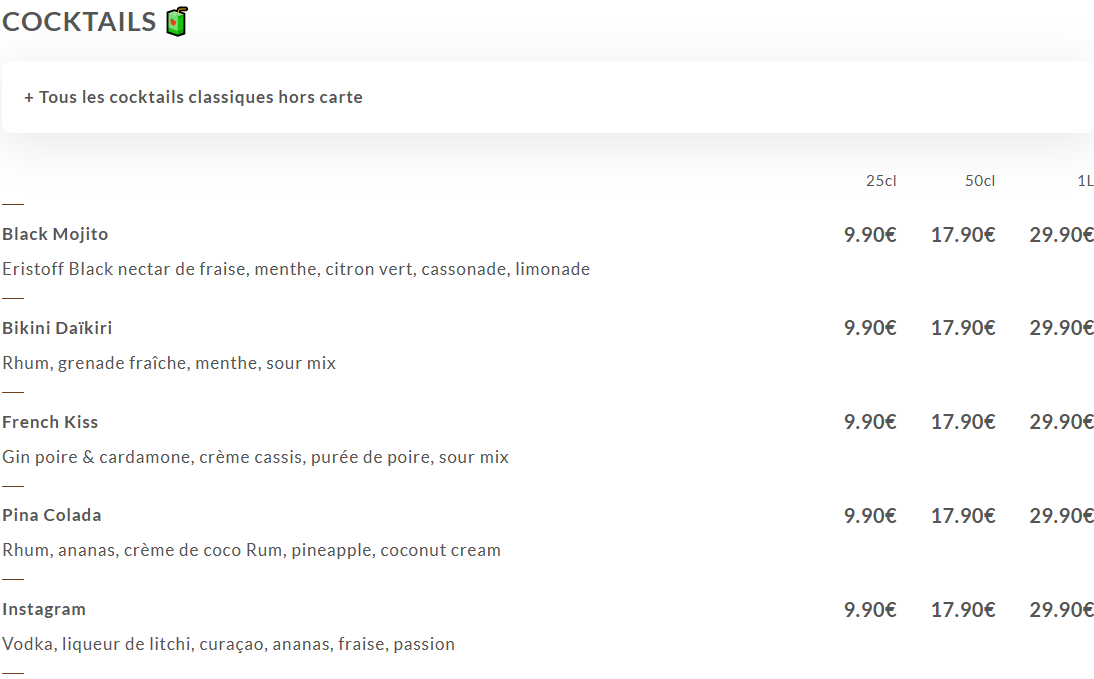Click Black Mojito ingredients description

pos(296,269)
